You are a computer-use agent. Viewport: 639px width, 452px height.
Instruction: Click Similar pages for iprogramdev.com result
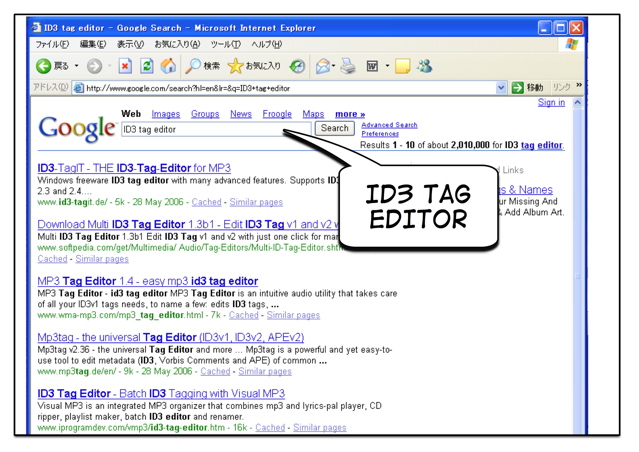320,428
